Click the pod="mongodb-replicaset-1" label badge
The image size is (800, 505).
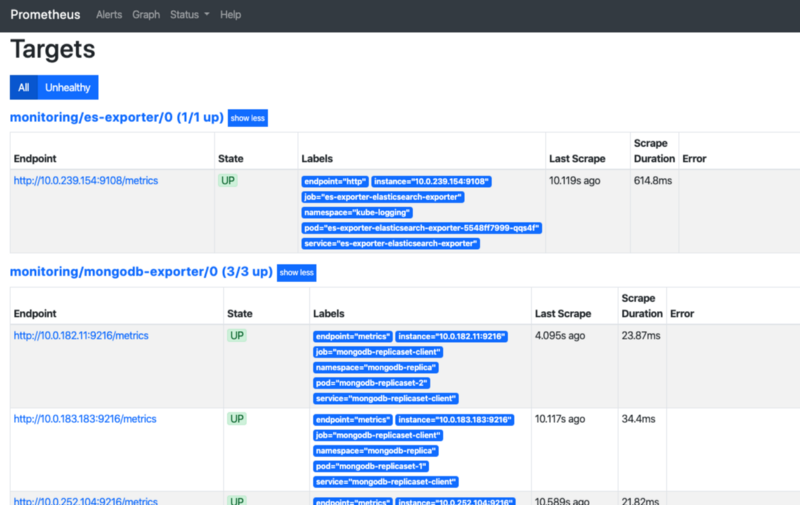coord(371,466)
